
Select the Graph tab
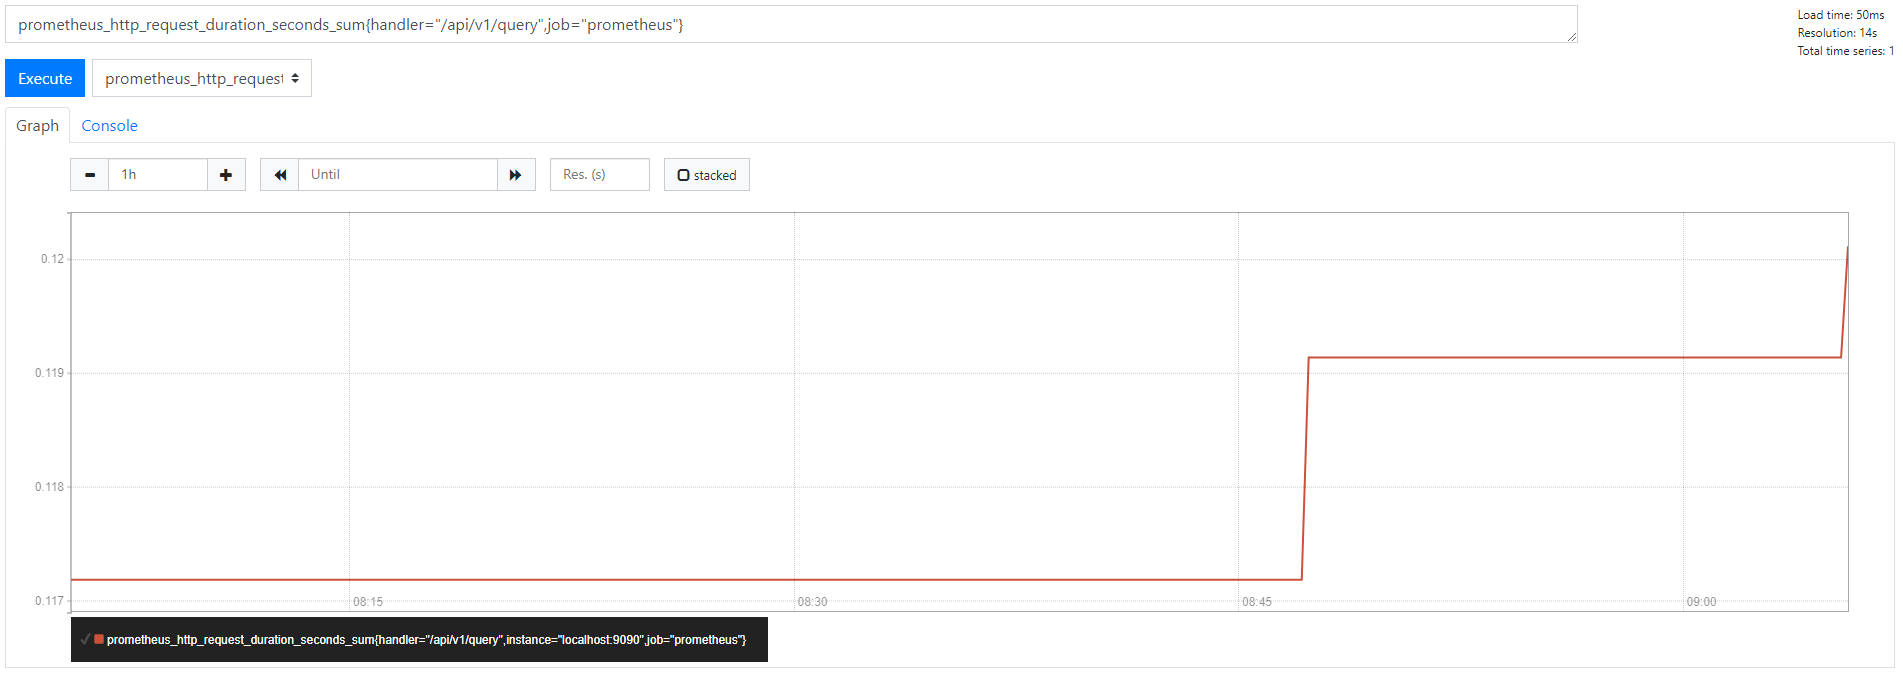(37, 126)
